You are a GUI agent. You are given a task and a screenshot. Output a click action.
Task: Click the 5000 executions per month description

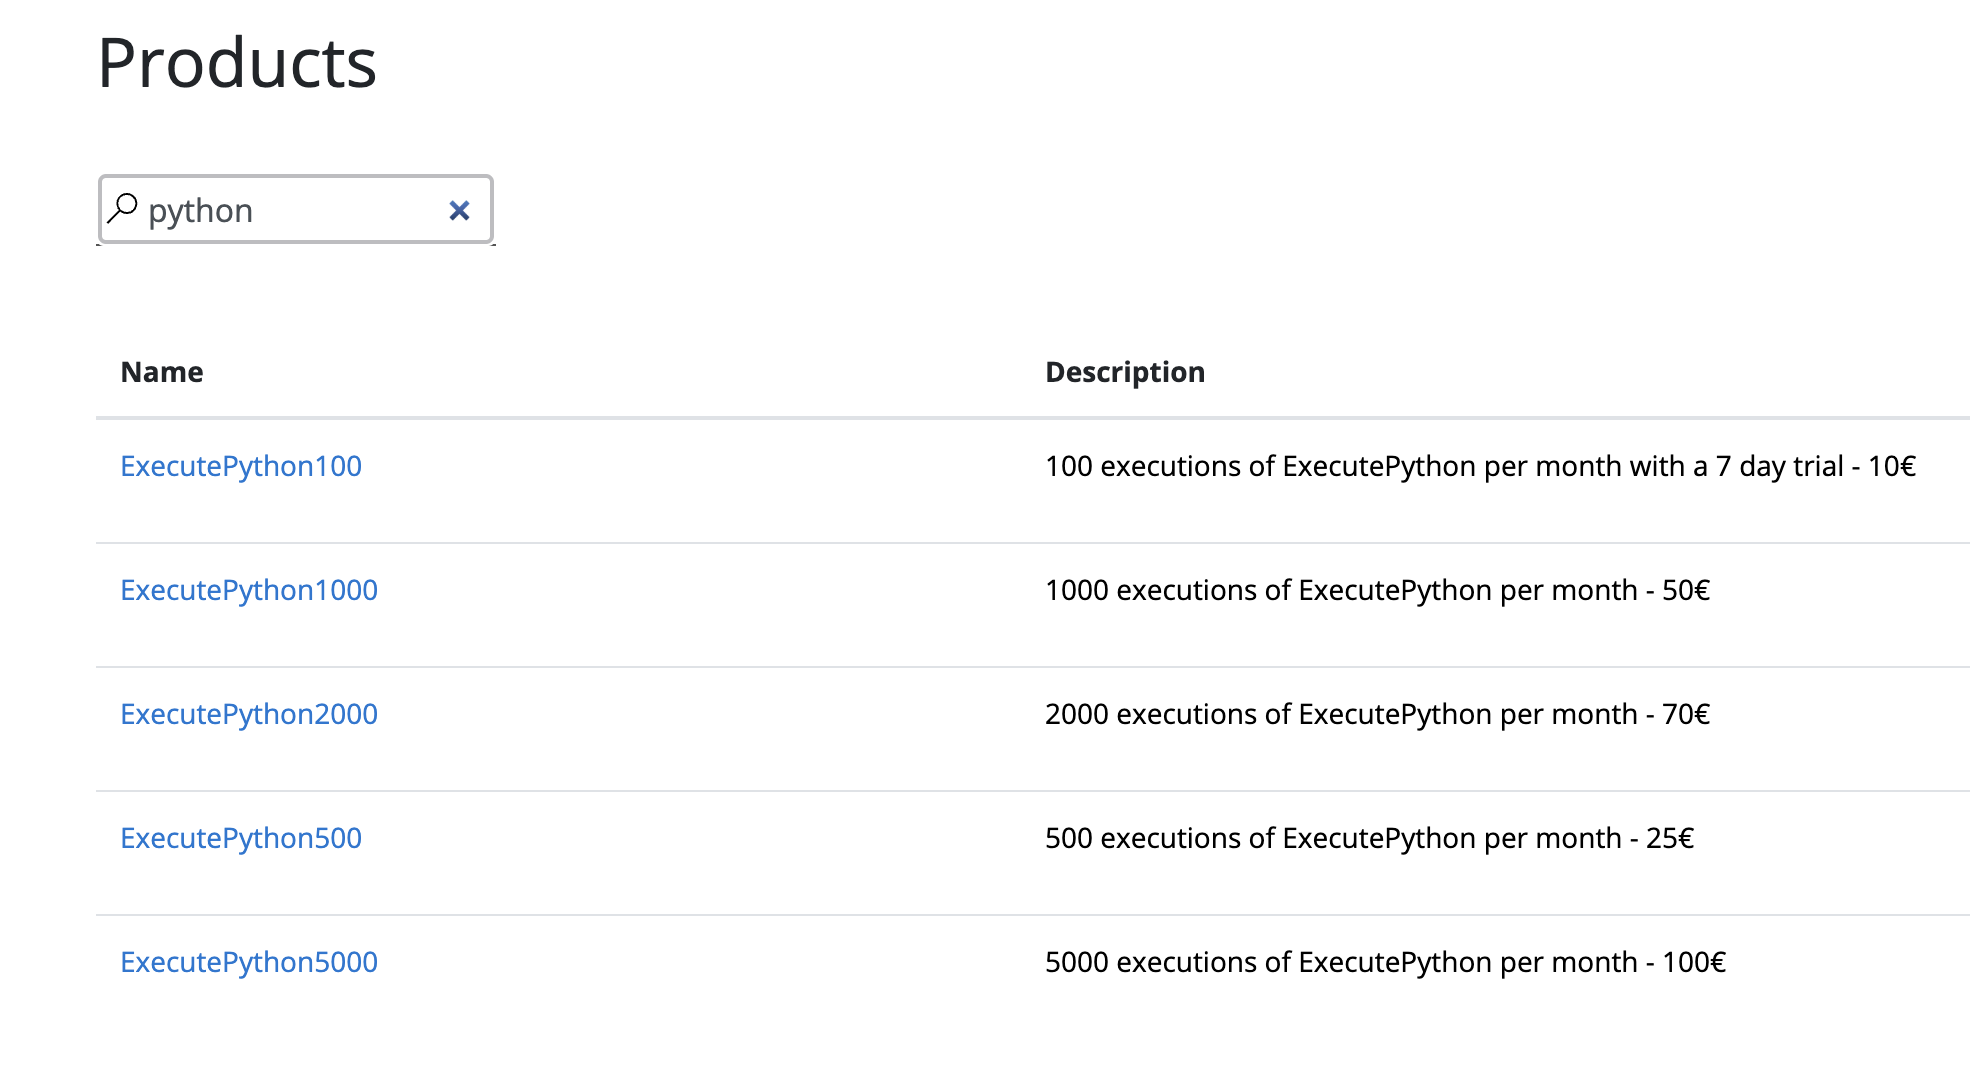(x=1384, y=962)
